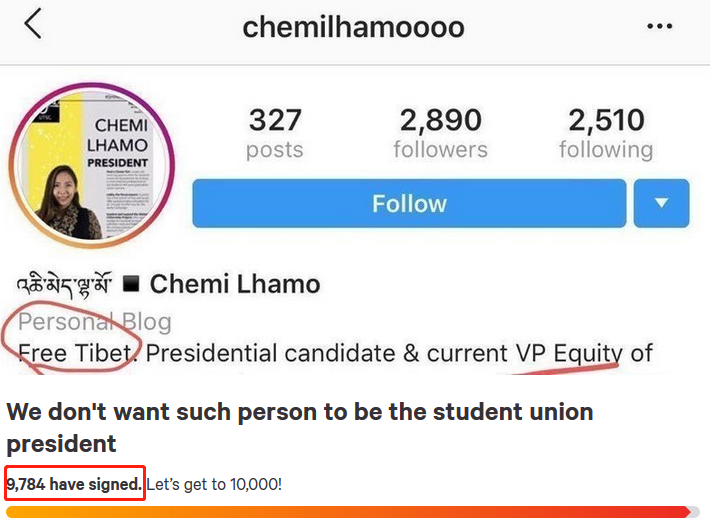The image size is (710, 531).
Task: Expand suggested accounts dropdown arrow next to Follow
Action: coord(661,203)
